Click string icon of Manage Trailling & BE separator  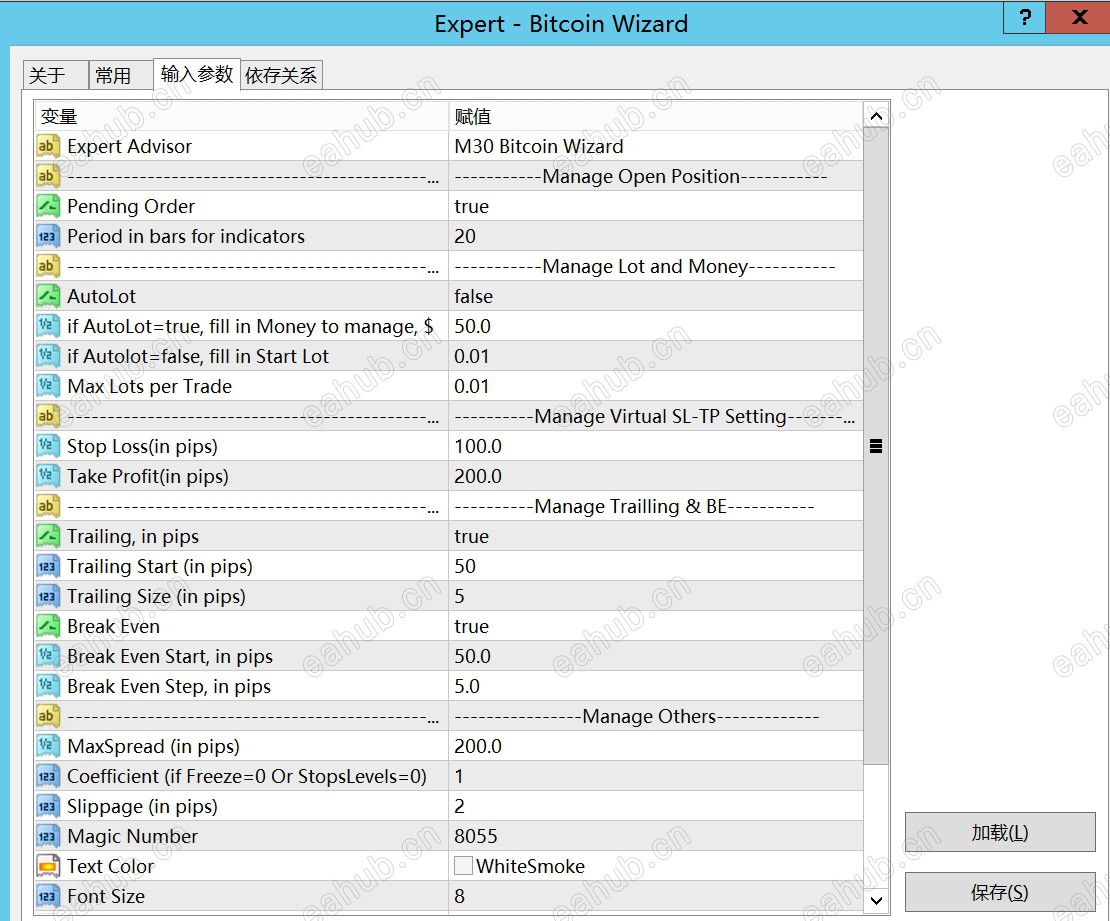47,506
